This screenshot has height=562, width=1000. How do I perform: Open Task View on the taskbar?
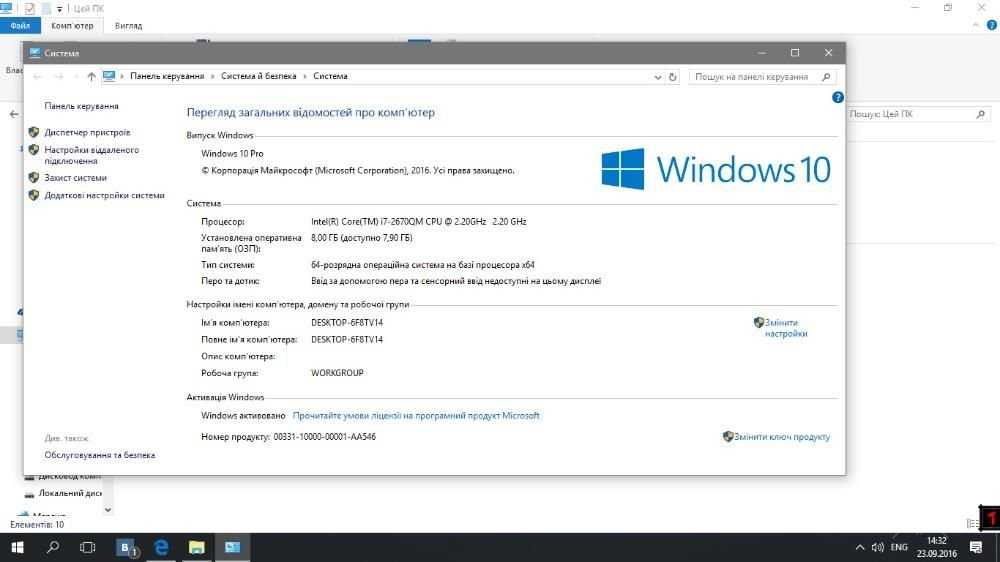(x=87, y=547)
